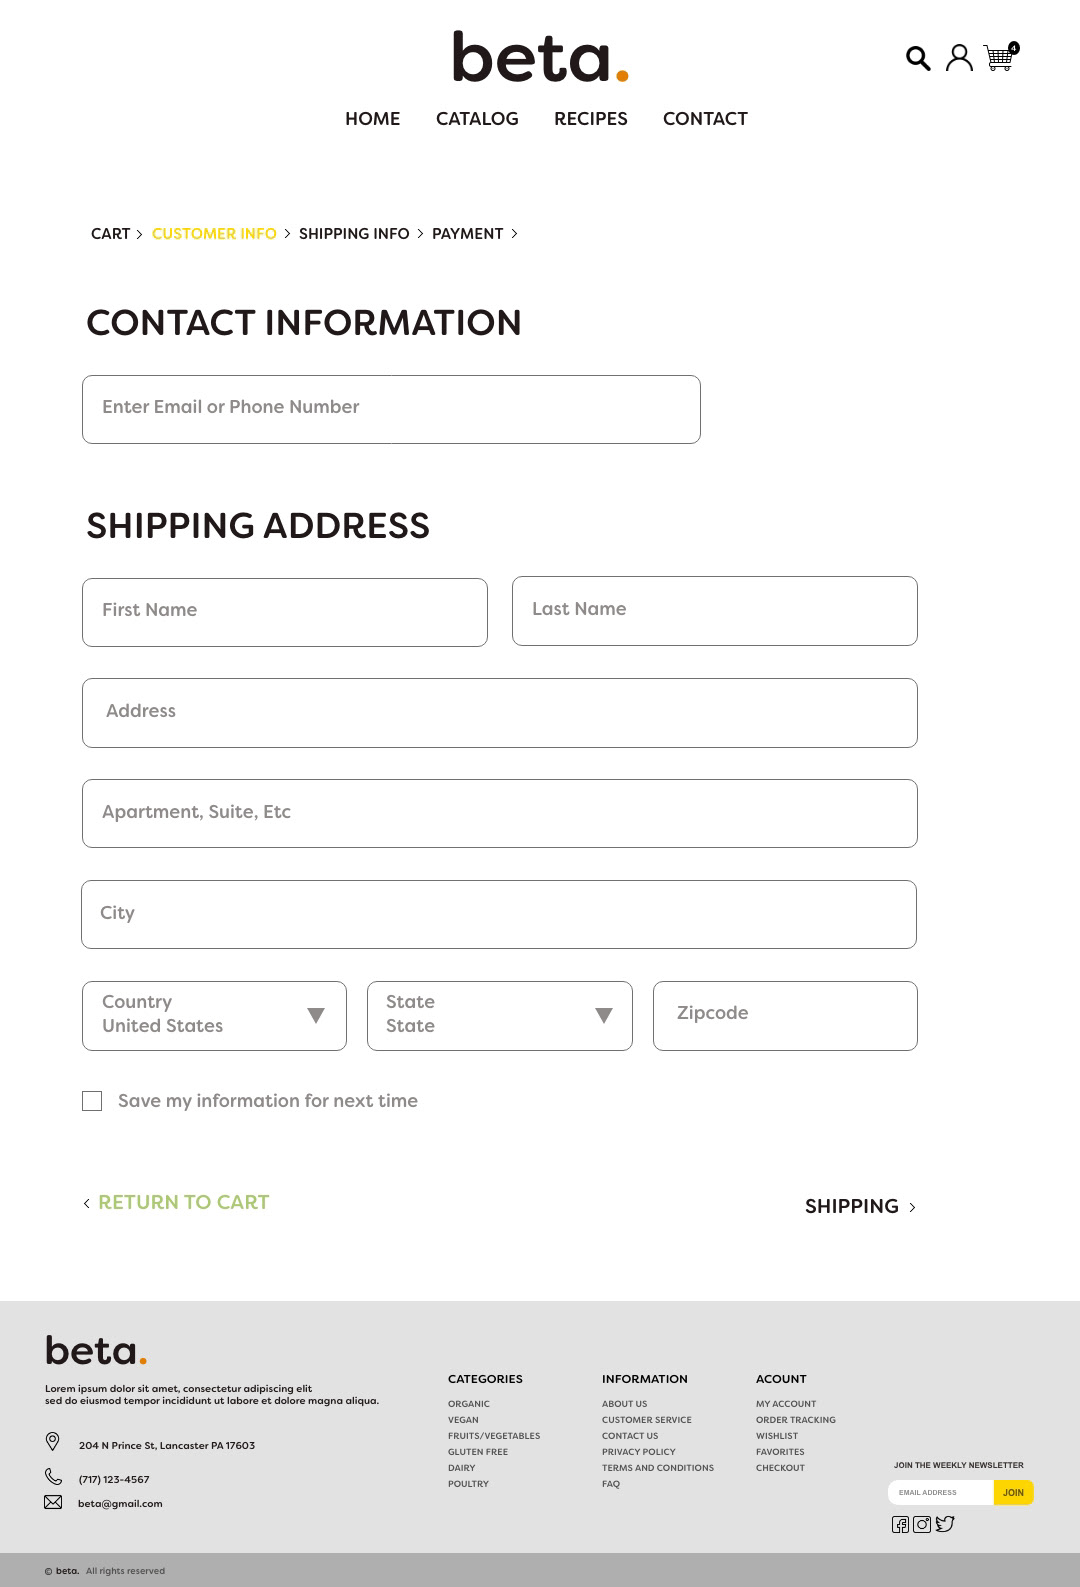Screen dimensions: 1080x1587
Task: Click the search magnifier icon
Action: (x=918, y=58)
